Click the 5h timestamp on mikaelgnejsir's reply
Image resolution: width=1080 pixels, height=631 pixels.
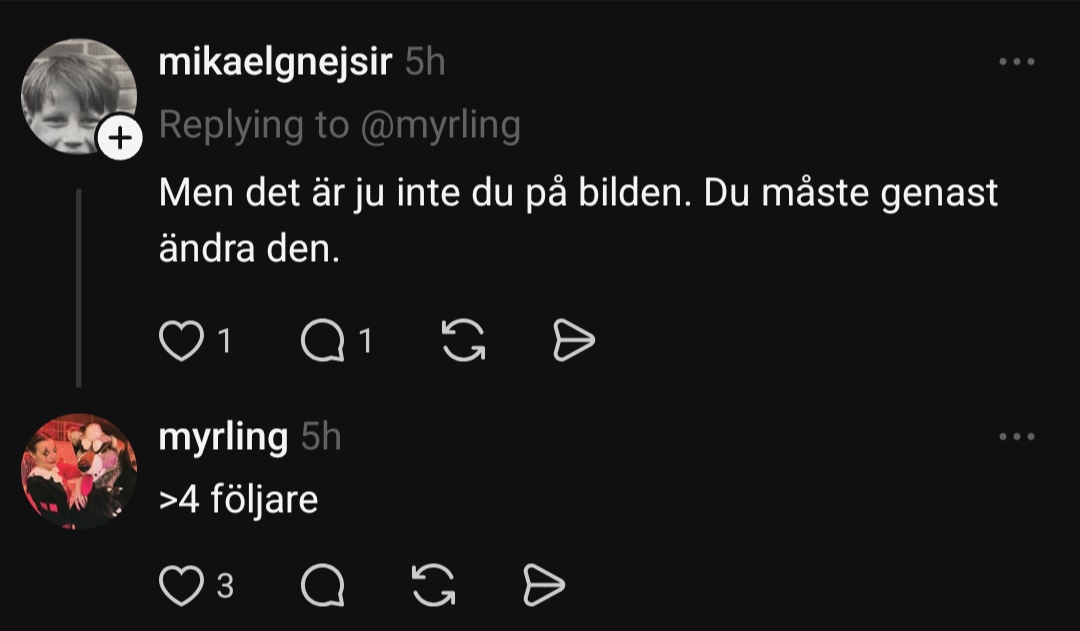(x=425, y=62)
